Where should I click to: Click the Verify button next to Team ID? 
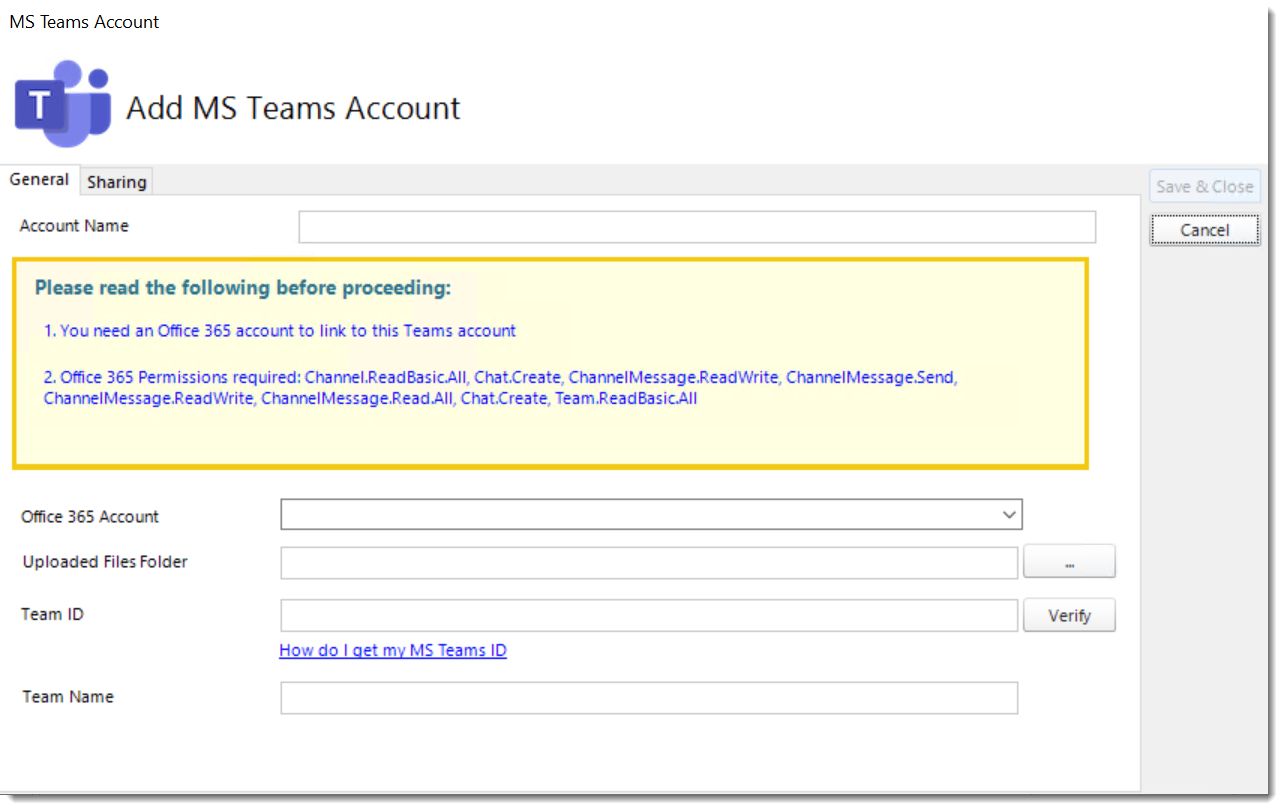point(1069,615)
